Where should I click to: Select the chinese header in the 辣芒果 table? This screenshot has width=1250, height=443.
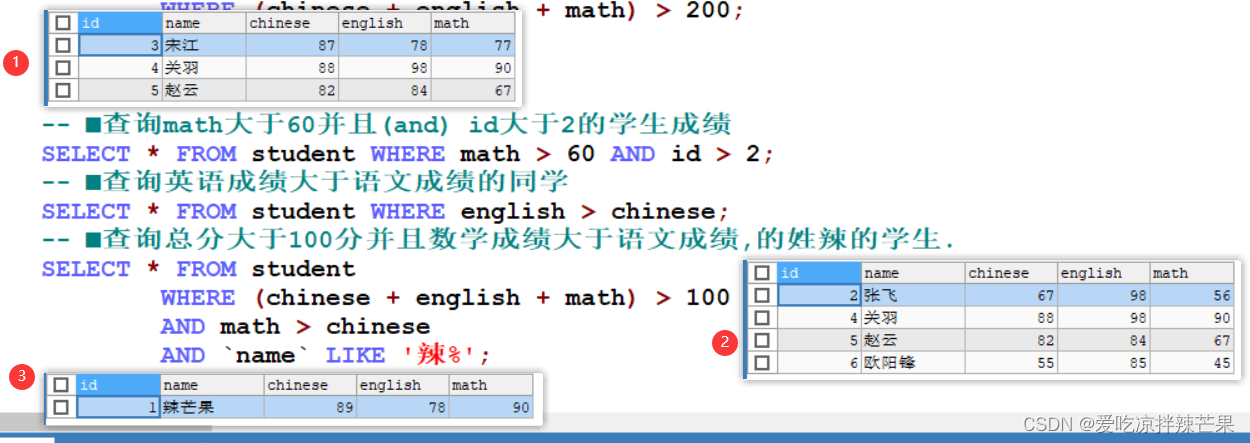click(310, 384)
